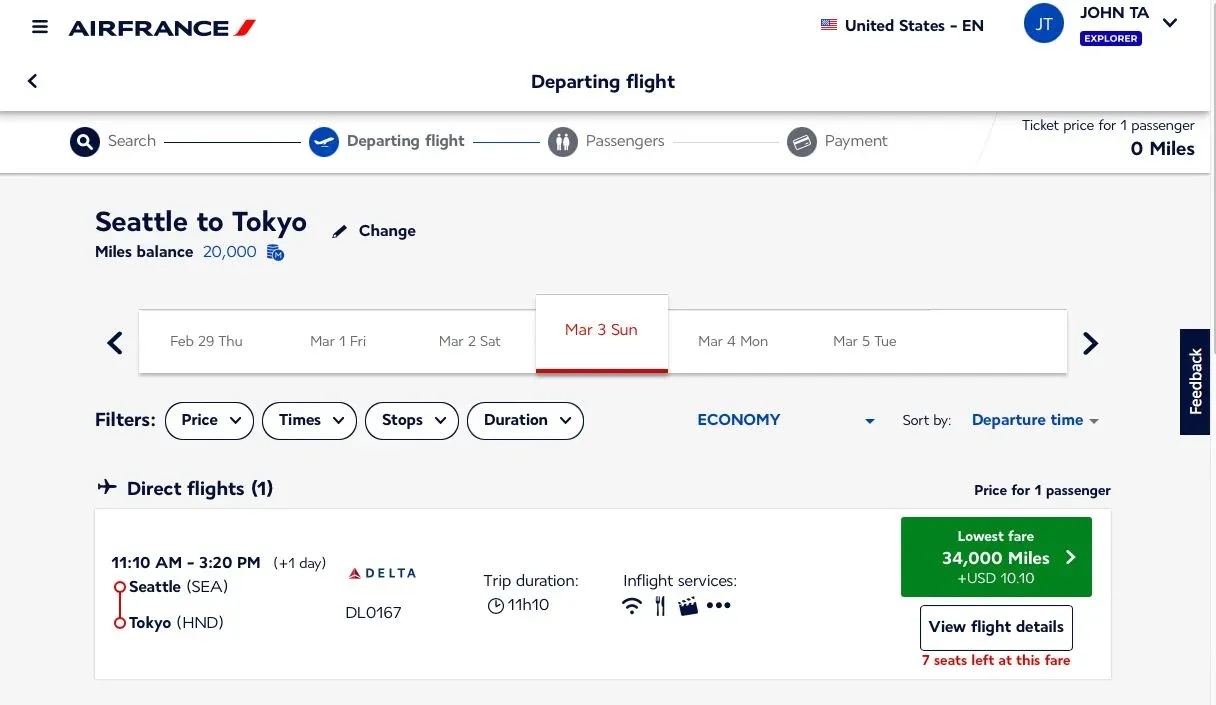Click the back arrow icon
Image resolution: width=1216 pixels, height=705 pixels.
[x=32, y=81]
